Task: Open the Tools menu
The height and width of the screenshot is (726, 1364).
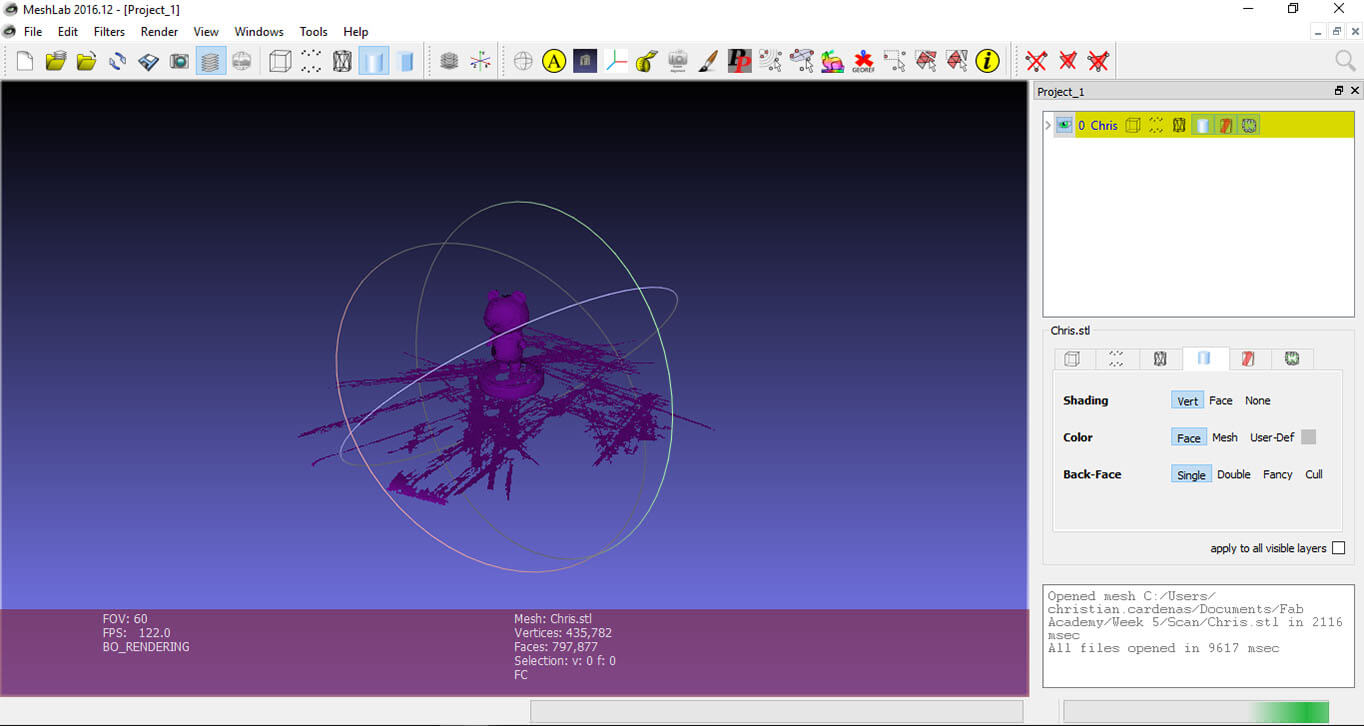Action: (313, 31)
